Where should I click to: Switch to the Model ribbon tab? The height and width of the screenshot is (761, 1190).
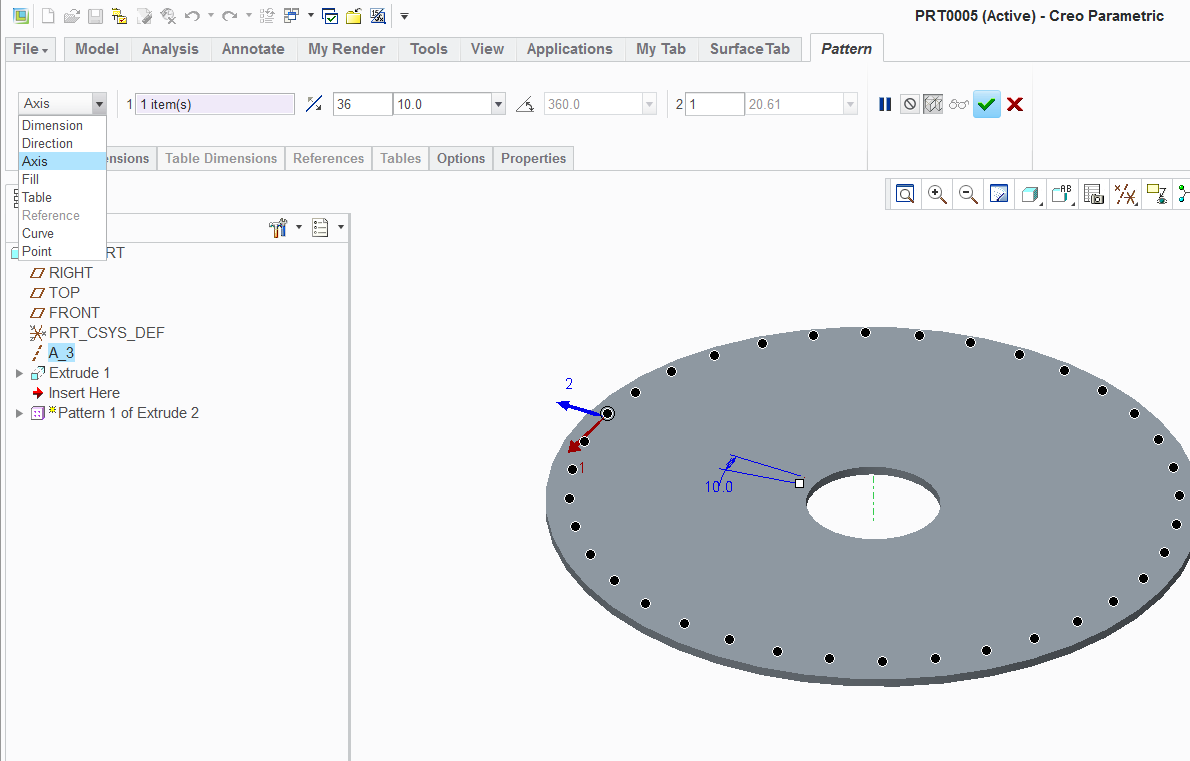pyautogui.click(x=97, y=49)
